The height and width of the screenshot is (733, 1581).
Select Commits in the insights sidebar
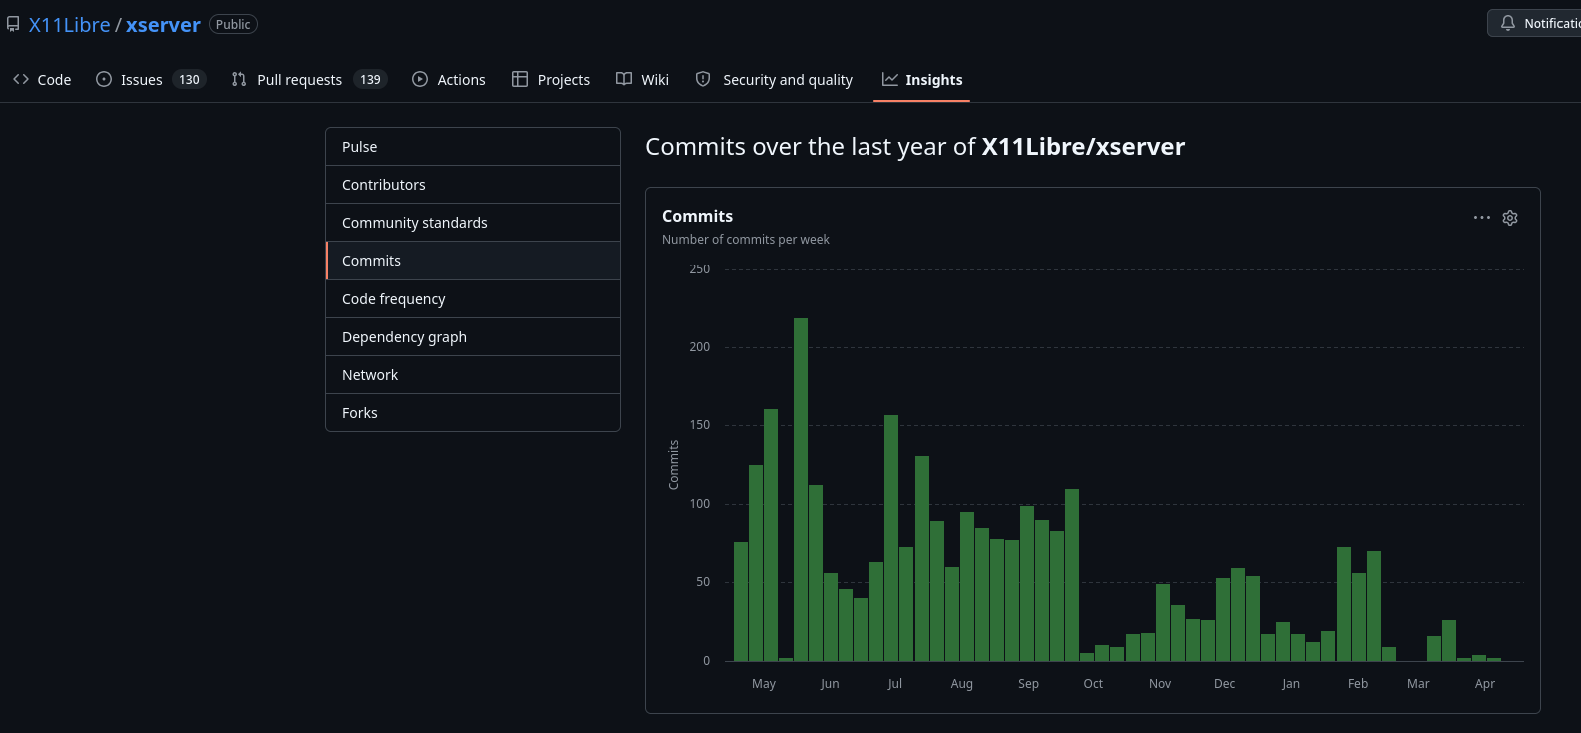tap(473, 261)
